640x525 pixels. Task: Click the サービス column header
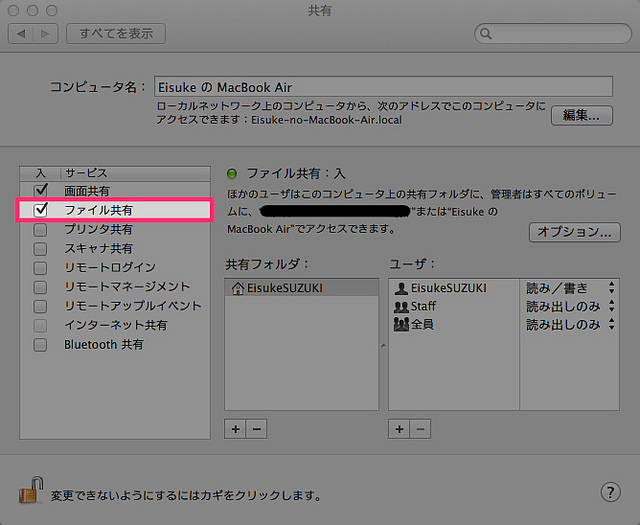(136, 173)
